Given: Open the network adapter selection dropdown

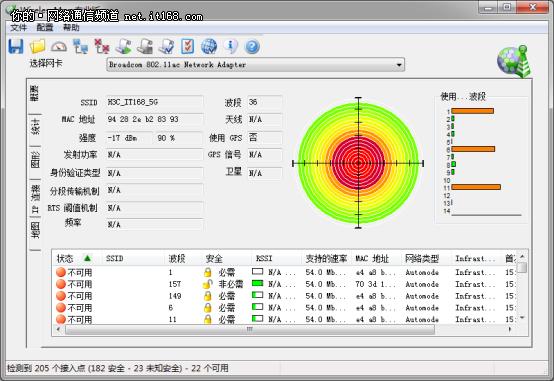Looking at the screenshot, I should coord(255,65).
